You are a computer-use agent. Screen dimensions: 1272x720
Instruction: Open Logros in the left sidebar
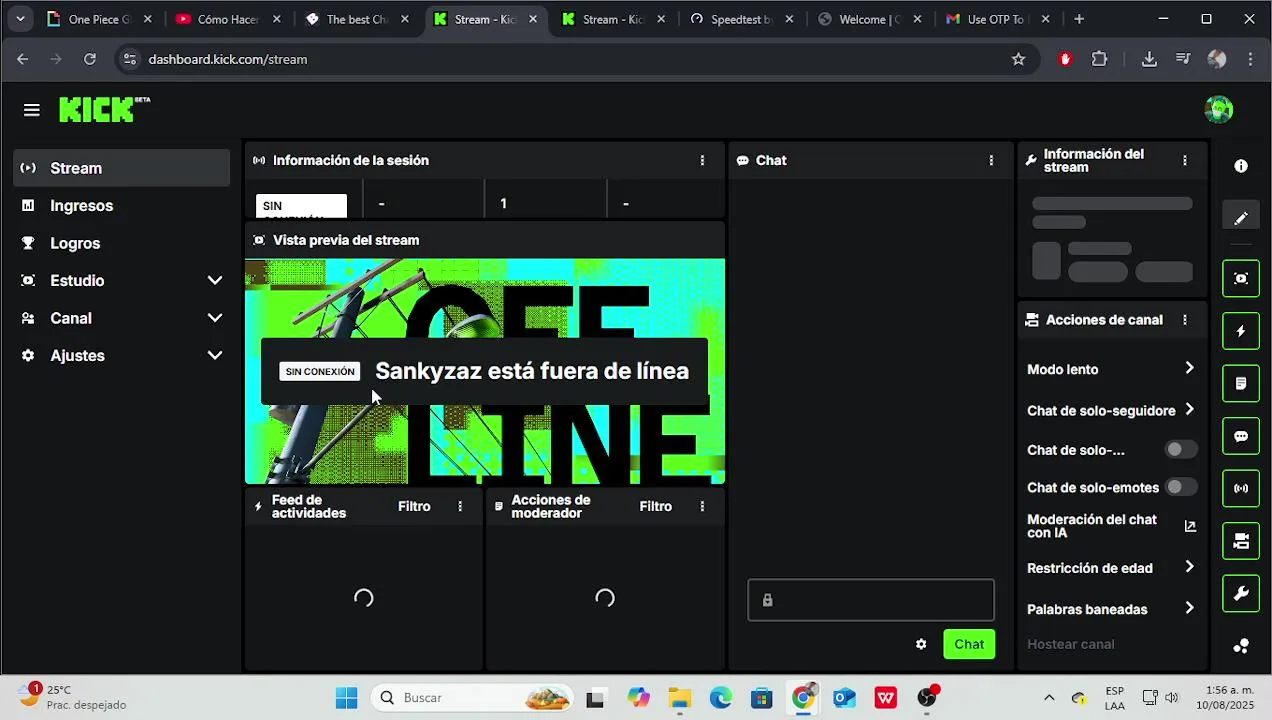pos(122,243)
